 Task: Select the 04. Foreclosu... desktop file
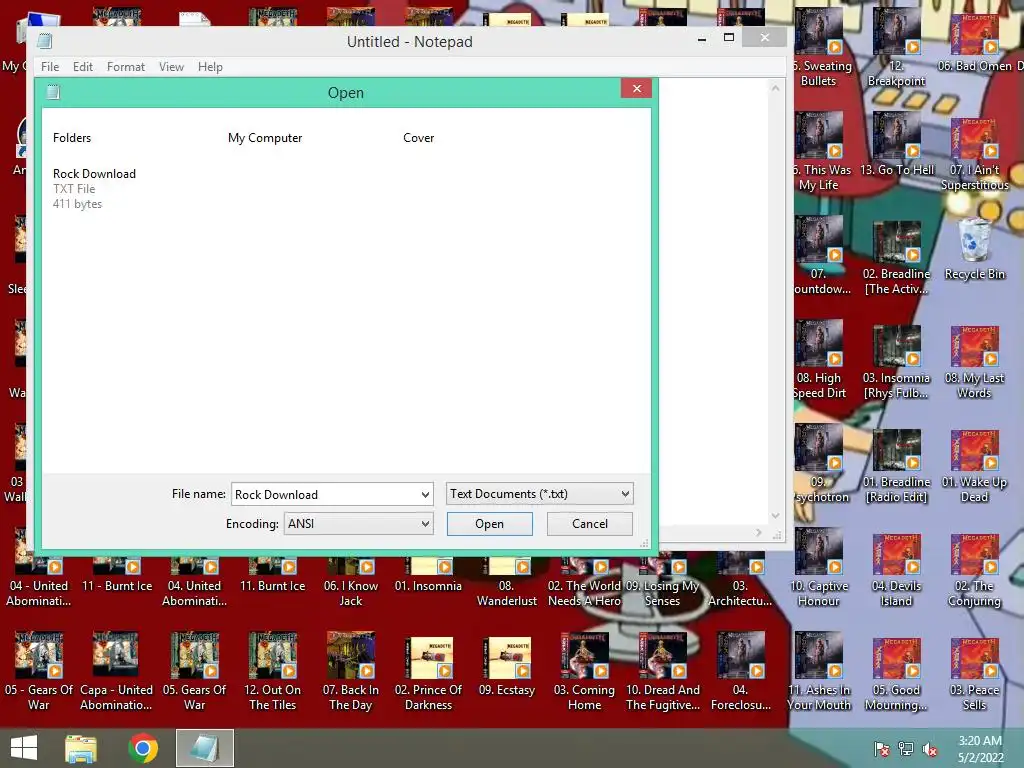(741, 673)
